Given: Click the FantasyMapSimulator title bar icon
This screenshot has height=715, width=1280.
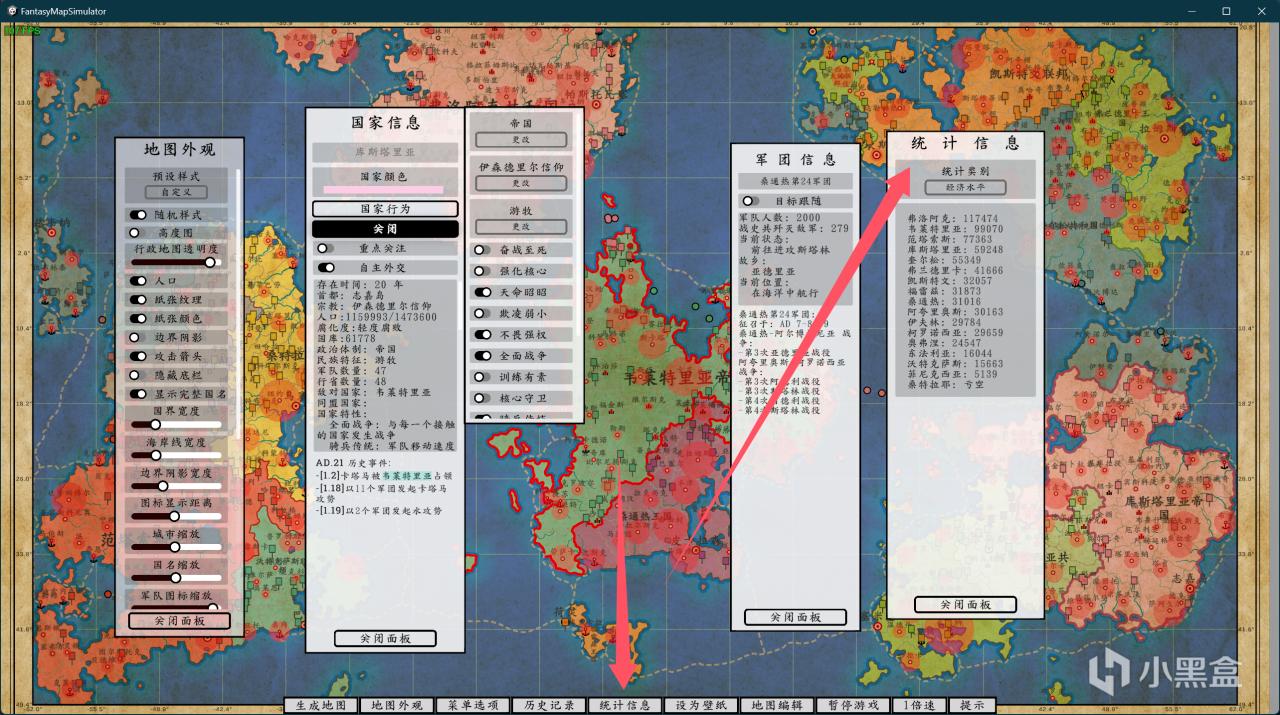Looking at the screenshot, I should click(x=10, y=10).
